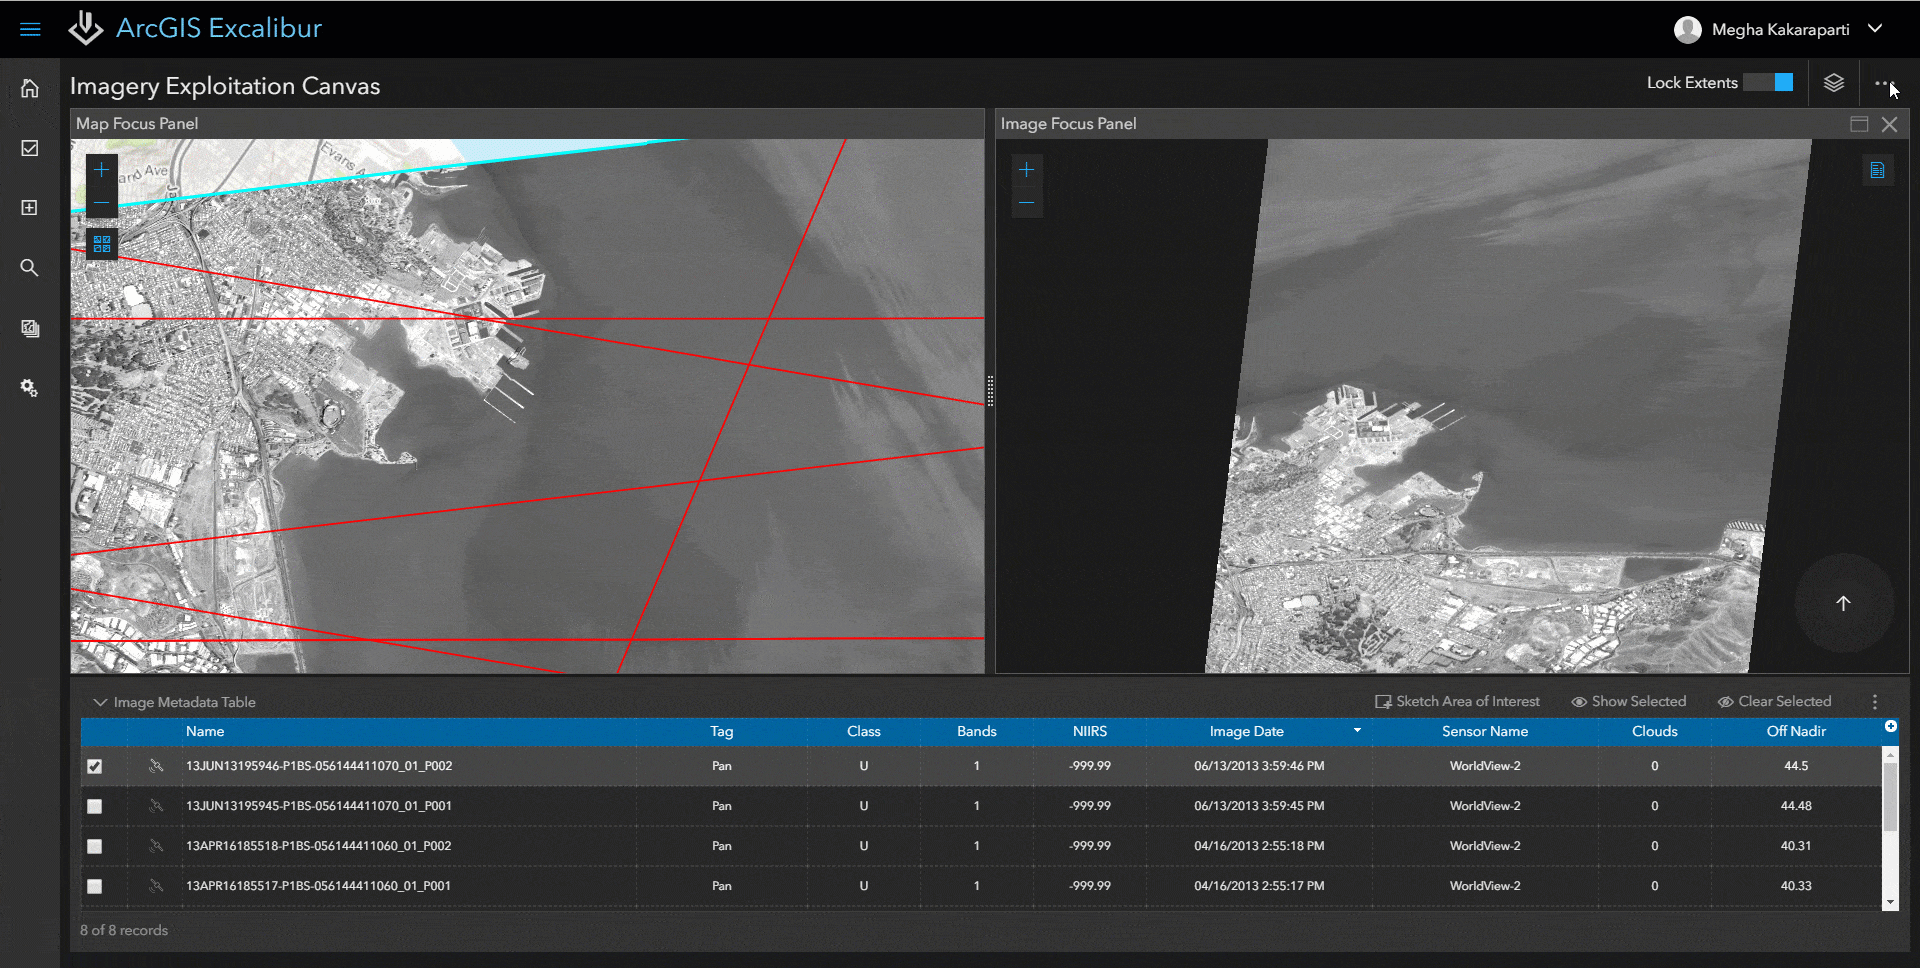Uncheck the 13JUN13195946 image row

tap(95, 766)
